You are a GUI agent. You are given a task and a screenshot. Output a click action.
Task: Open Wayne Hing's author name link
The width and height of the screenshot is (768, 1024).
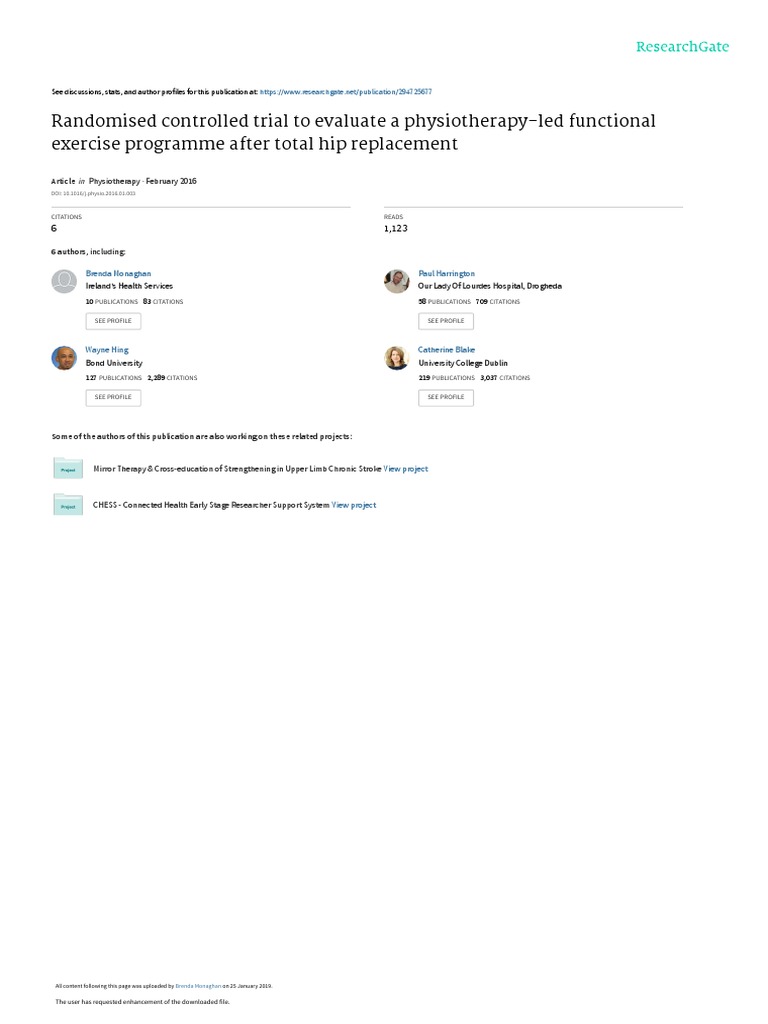pyautogui.click(x=106, y=350)
